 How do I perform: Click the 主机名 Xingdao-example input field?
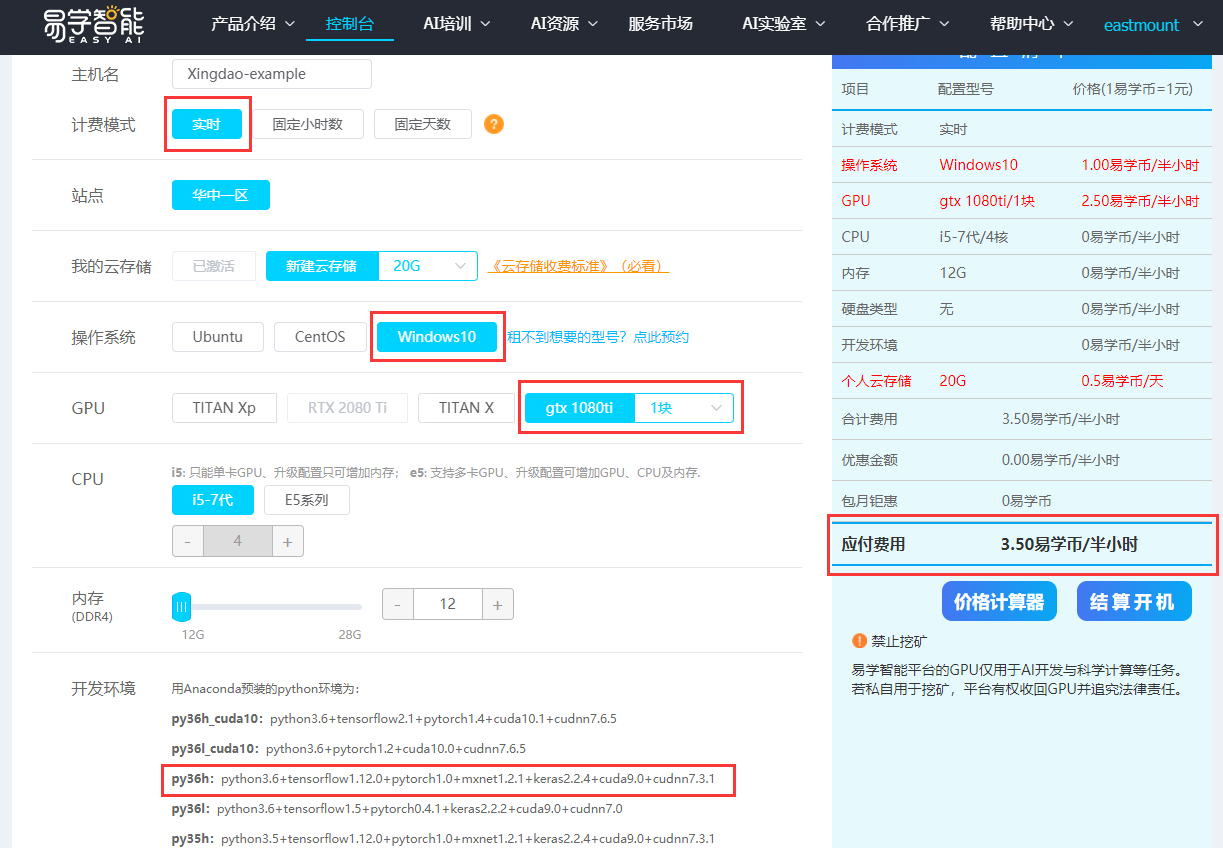point(272,74)
